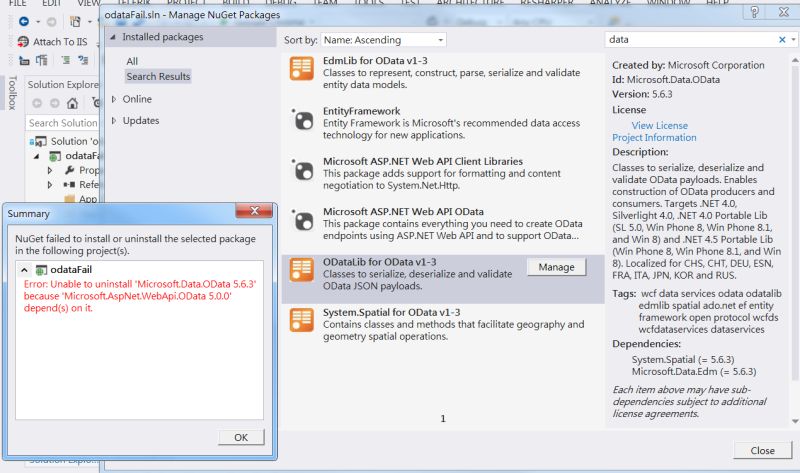Click OK in the Summary dialog

241,437
